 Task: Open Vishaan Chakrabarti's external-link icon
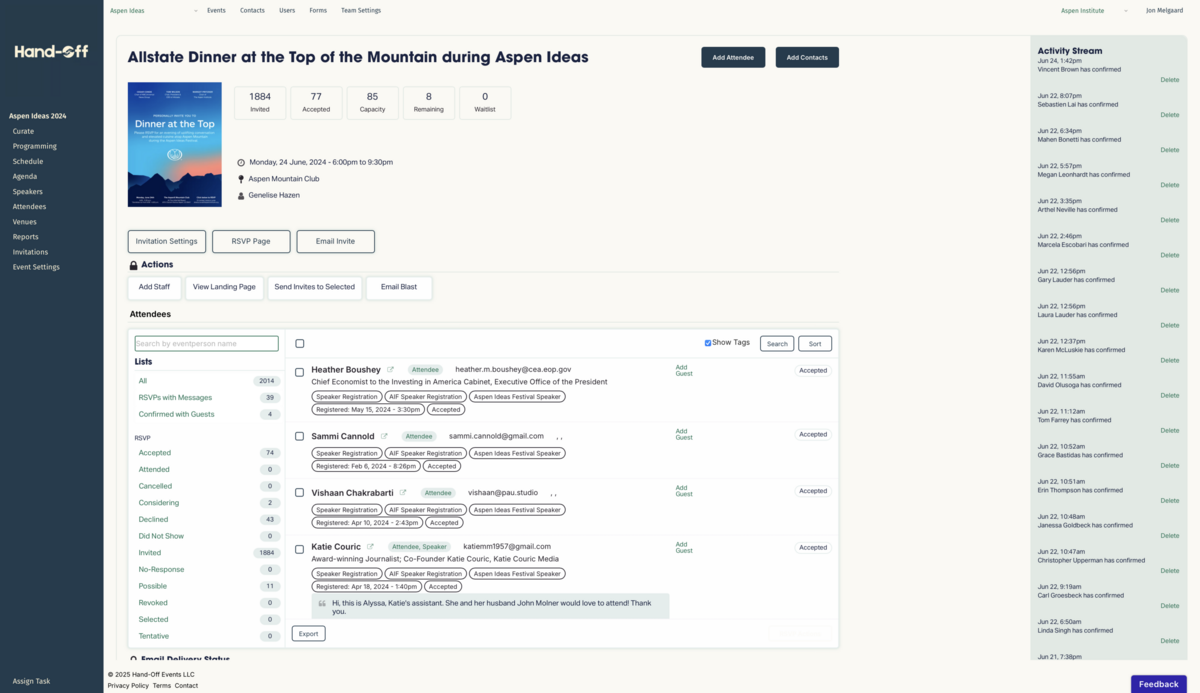click(x=403, y=492)
